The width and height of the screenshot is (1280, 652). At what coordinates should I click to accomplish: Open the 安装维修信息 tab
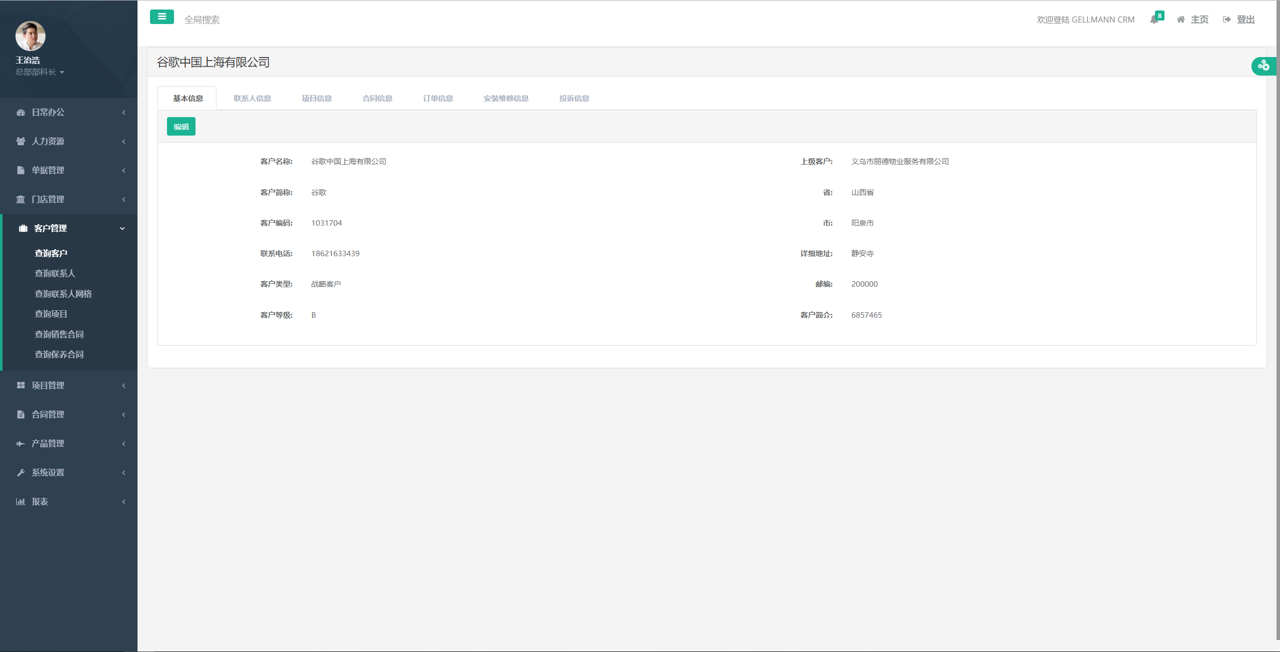point(506,99)
